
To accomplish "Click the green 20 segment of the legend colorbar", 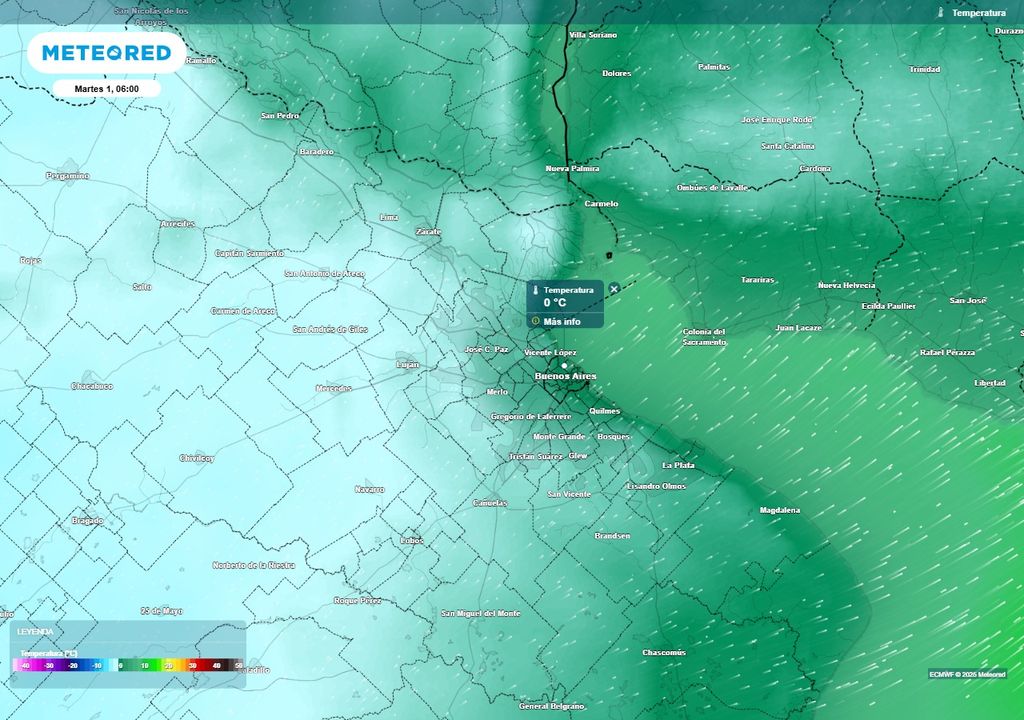I will coord(168,665).
